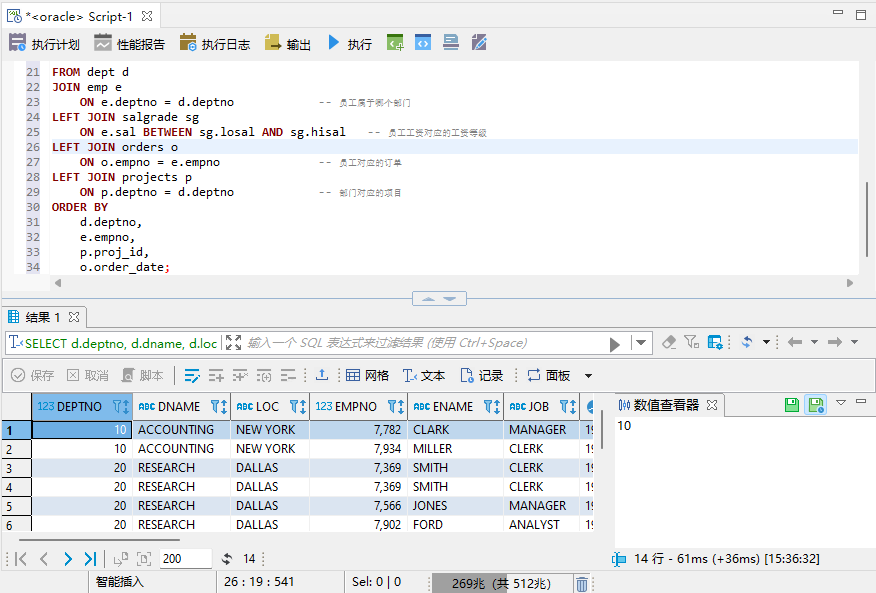Toggle the 面板 panels view

click(x=548, y=375)
